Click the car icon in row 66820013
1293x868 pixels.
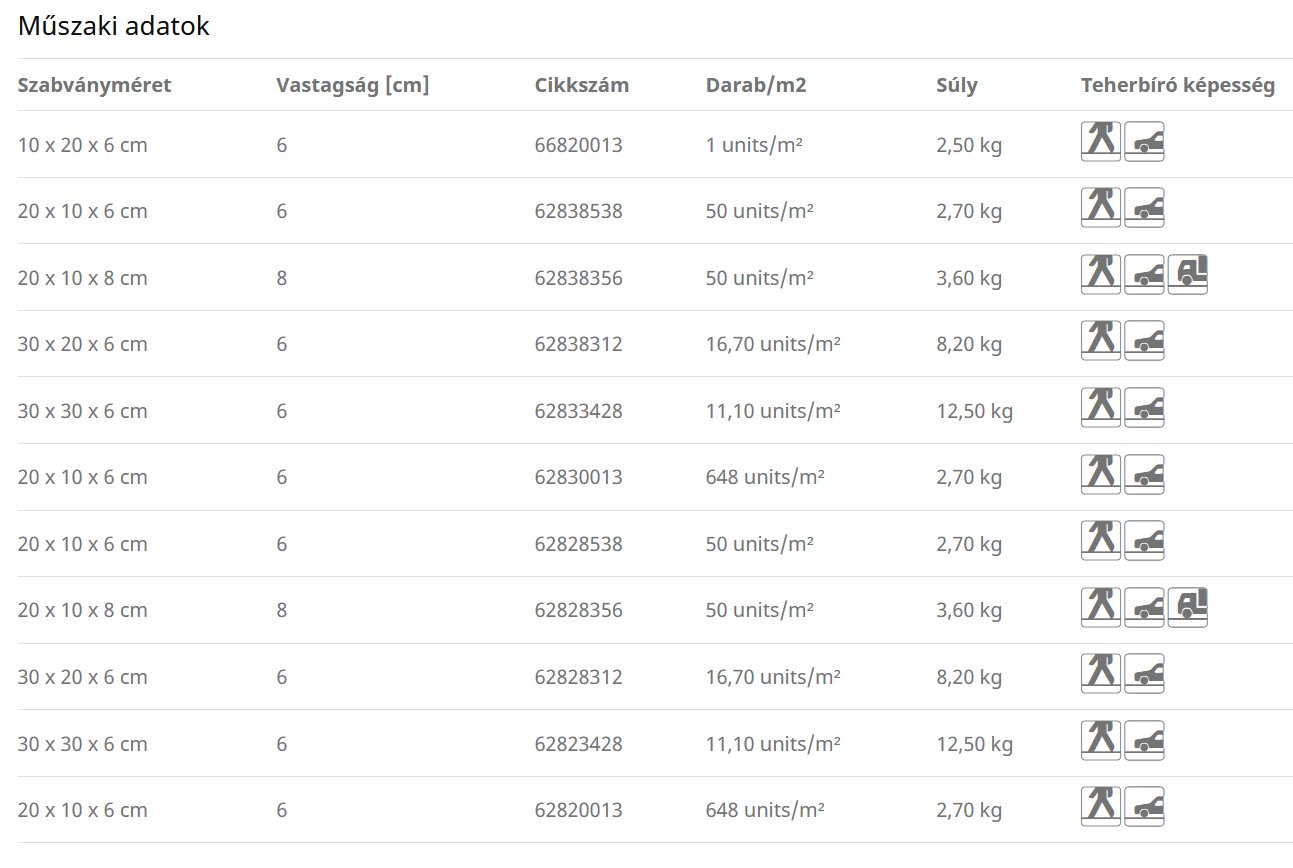coord(1144,142)
